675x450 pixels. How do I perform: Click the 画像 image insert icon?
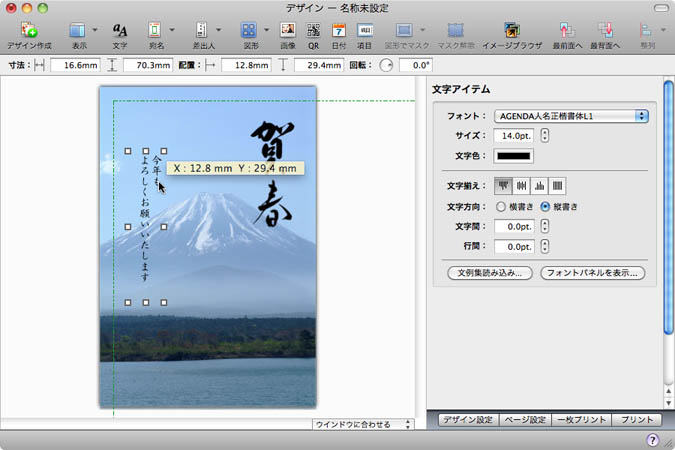[287, 31]
